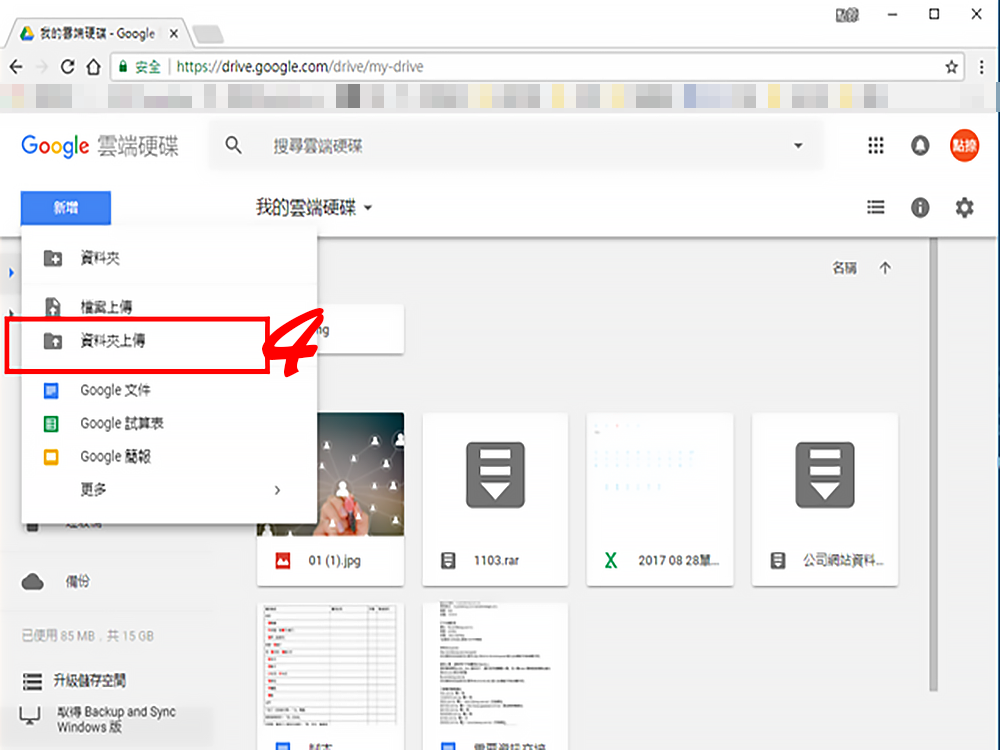1000x750 pixels.
Task: Expand the sidebar tree blue arrow
Action: pos(11,273)
